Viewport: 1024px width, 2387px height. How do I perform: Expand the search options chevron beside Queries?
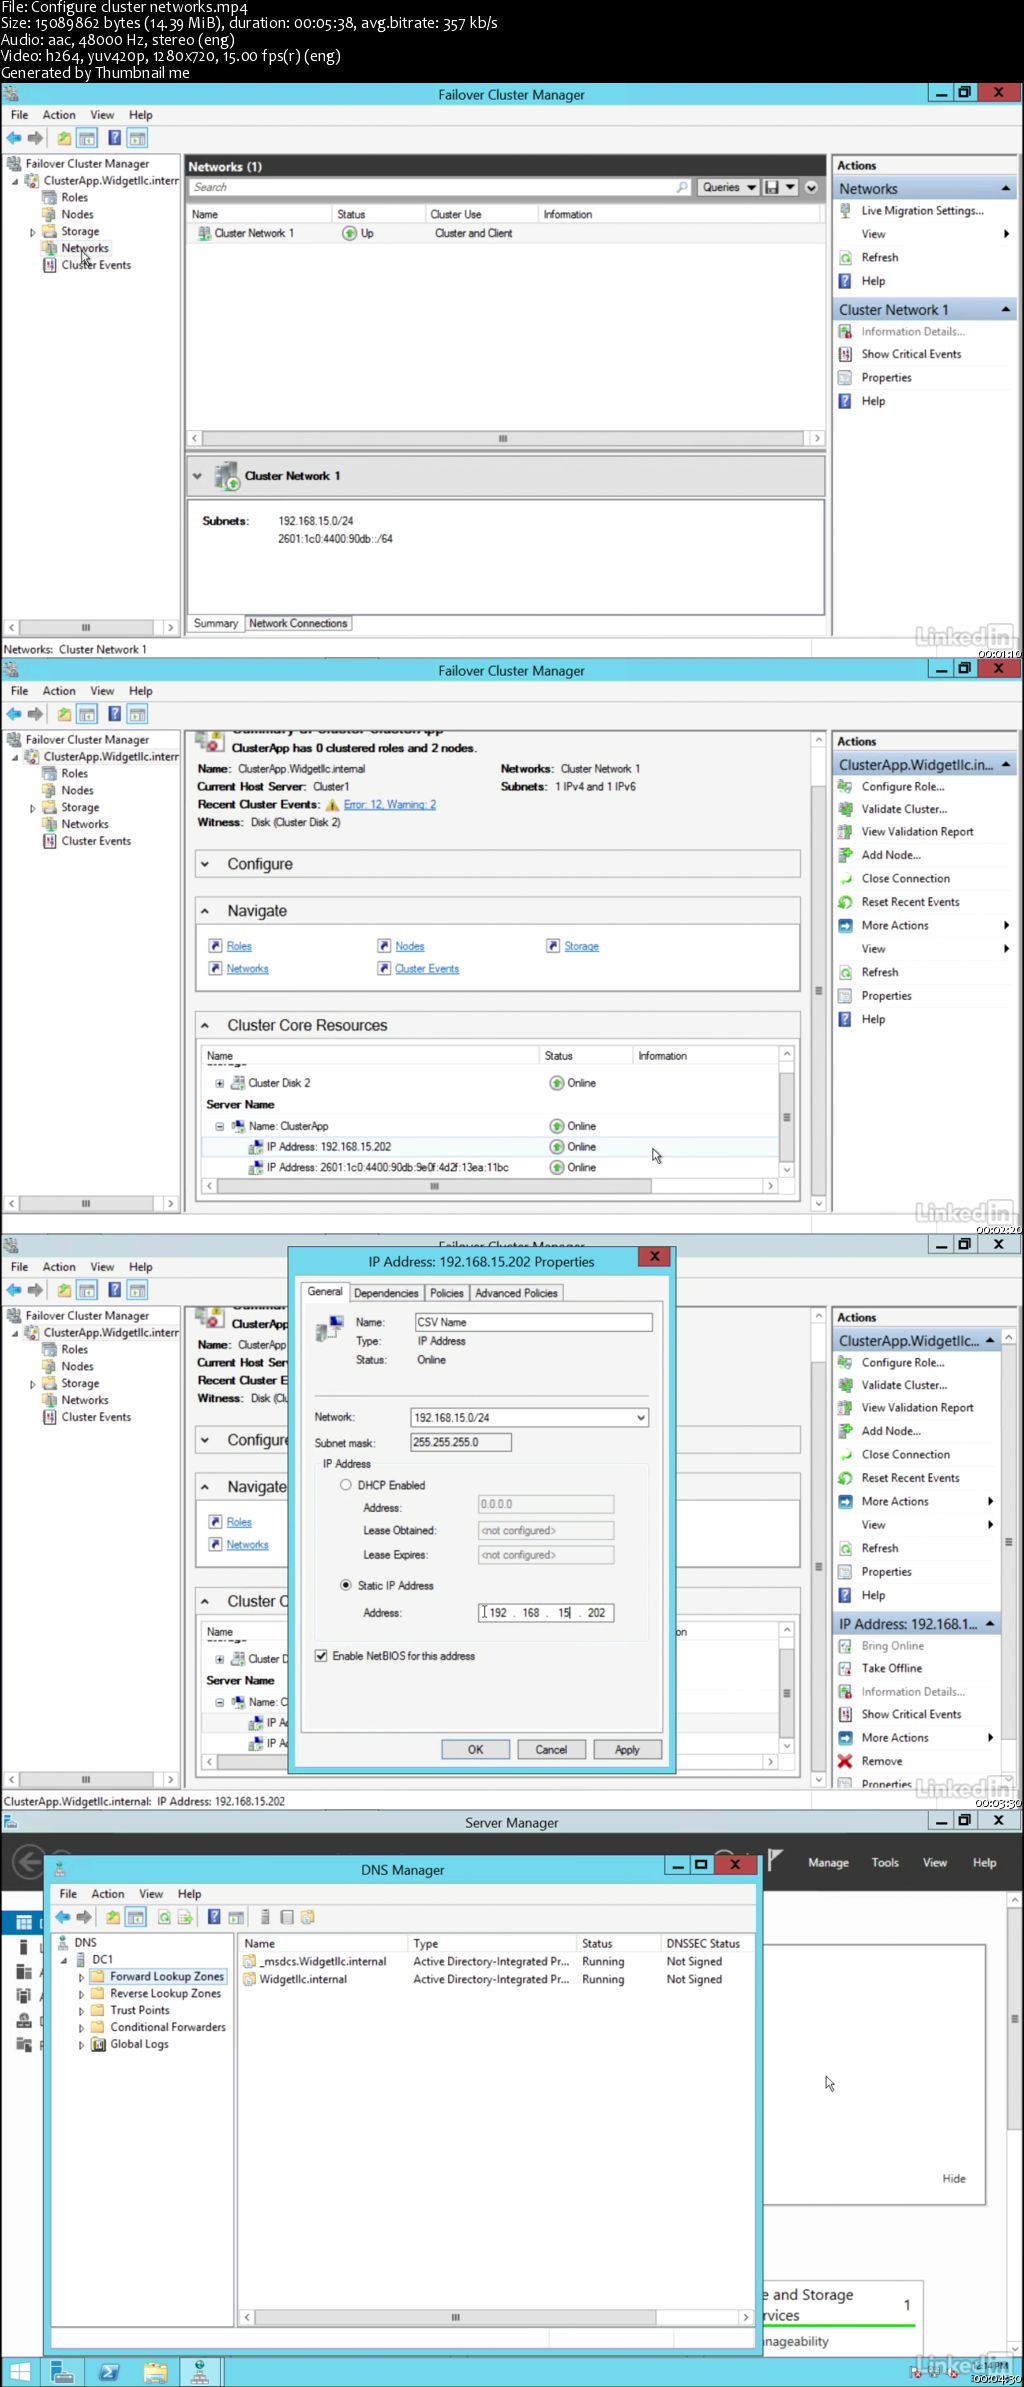[x=811, y=187]
